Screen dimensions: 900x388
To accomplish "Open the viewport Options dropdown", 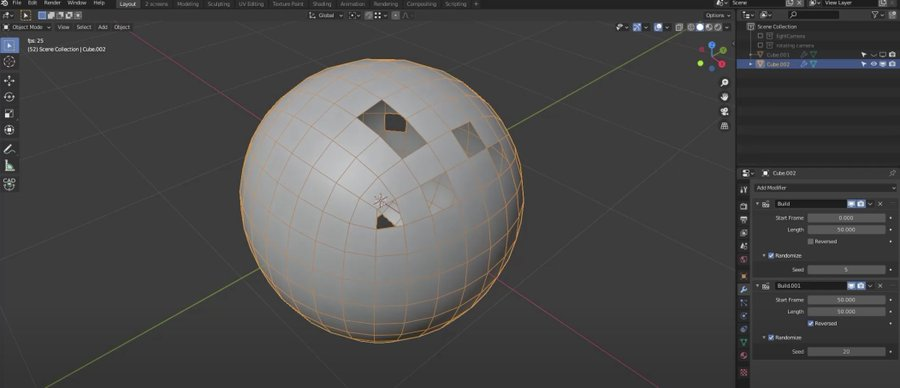I will click(718, 15).
